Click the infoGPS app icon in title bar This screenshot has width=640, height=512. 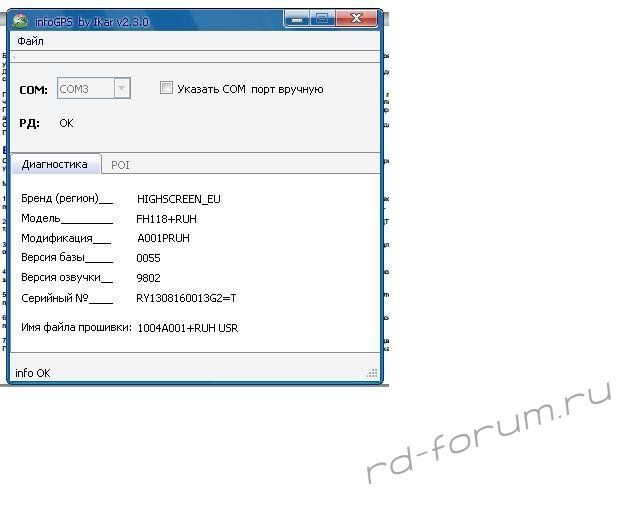pyautogui.click(x=20, y=18)
